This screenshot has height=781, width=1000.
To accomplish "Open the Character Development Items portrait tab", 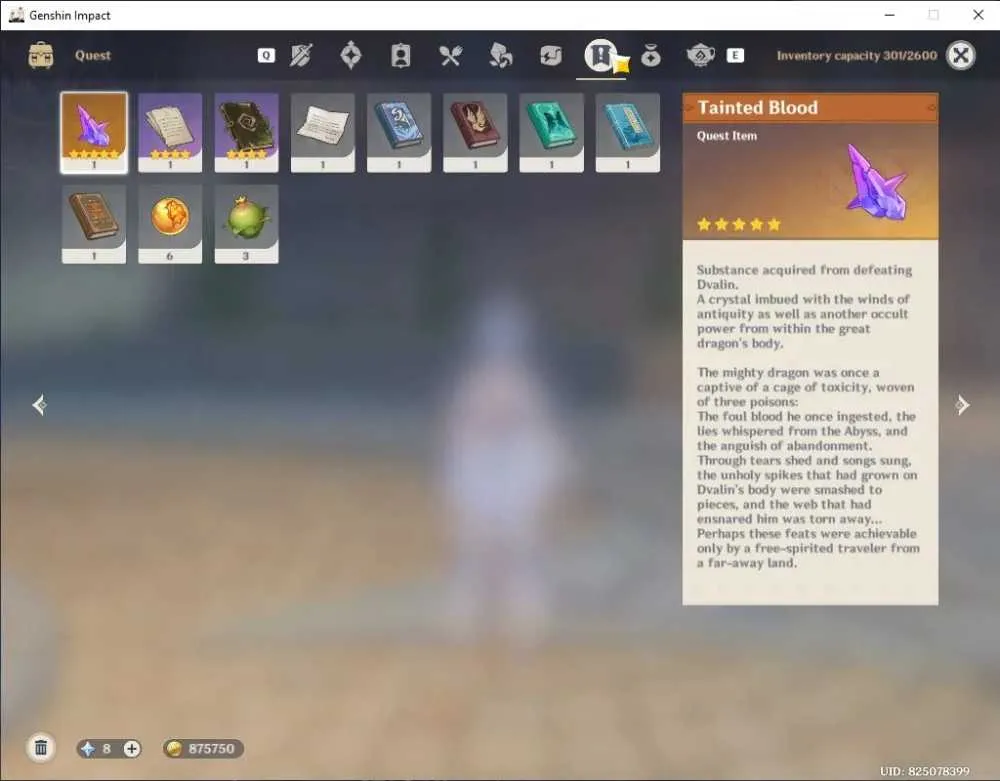I will (x=401, y=55).
